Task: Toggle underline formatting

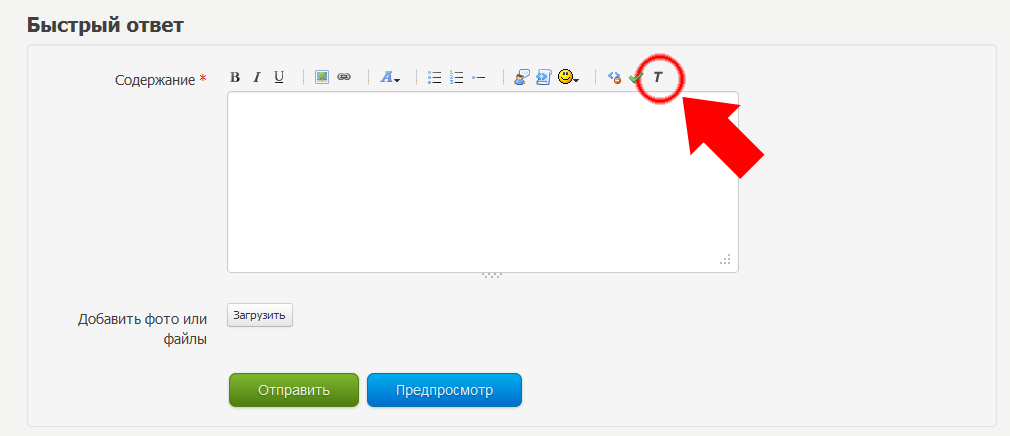Action: point(278,77)
